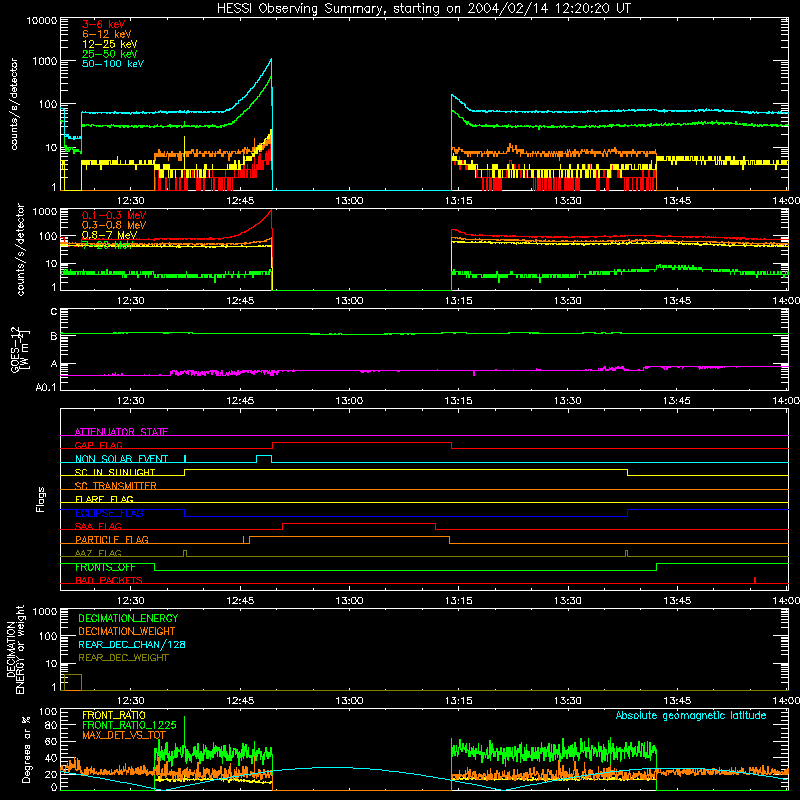
Task: Click the cyan 50-100 keV curve peak before the gap
Action: pyautogui.click(x=271, y=60)
